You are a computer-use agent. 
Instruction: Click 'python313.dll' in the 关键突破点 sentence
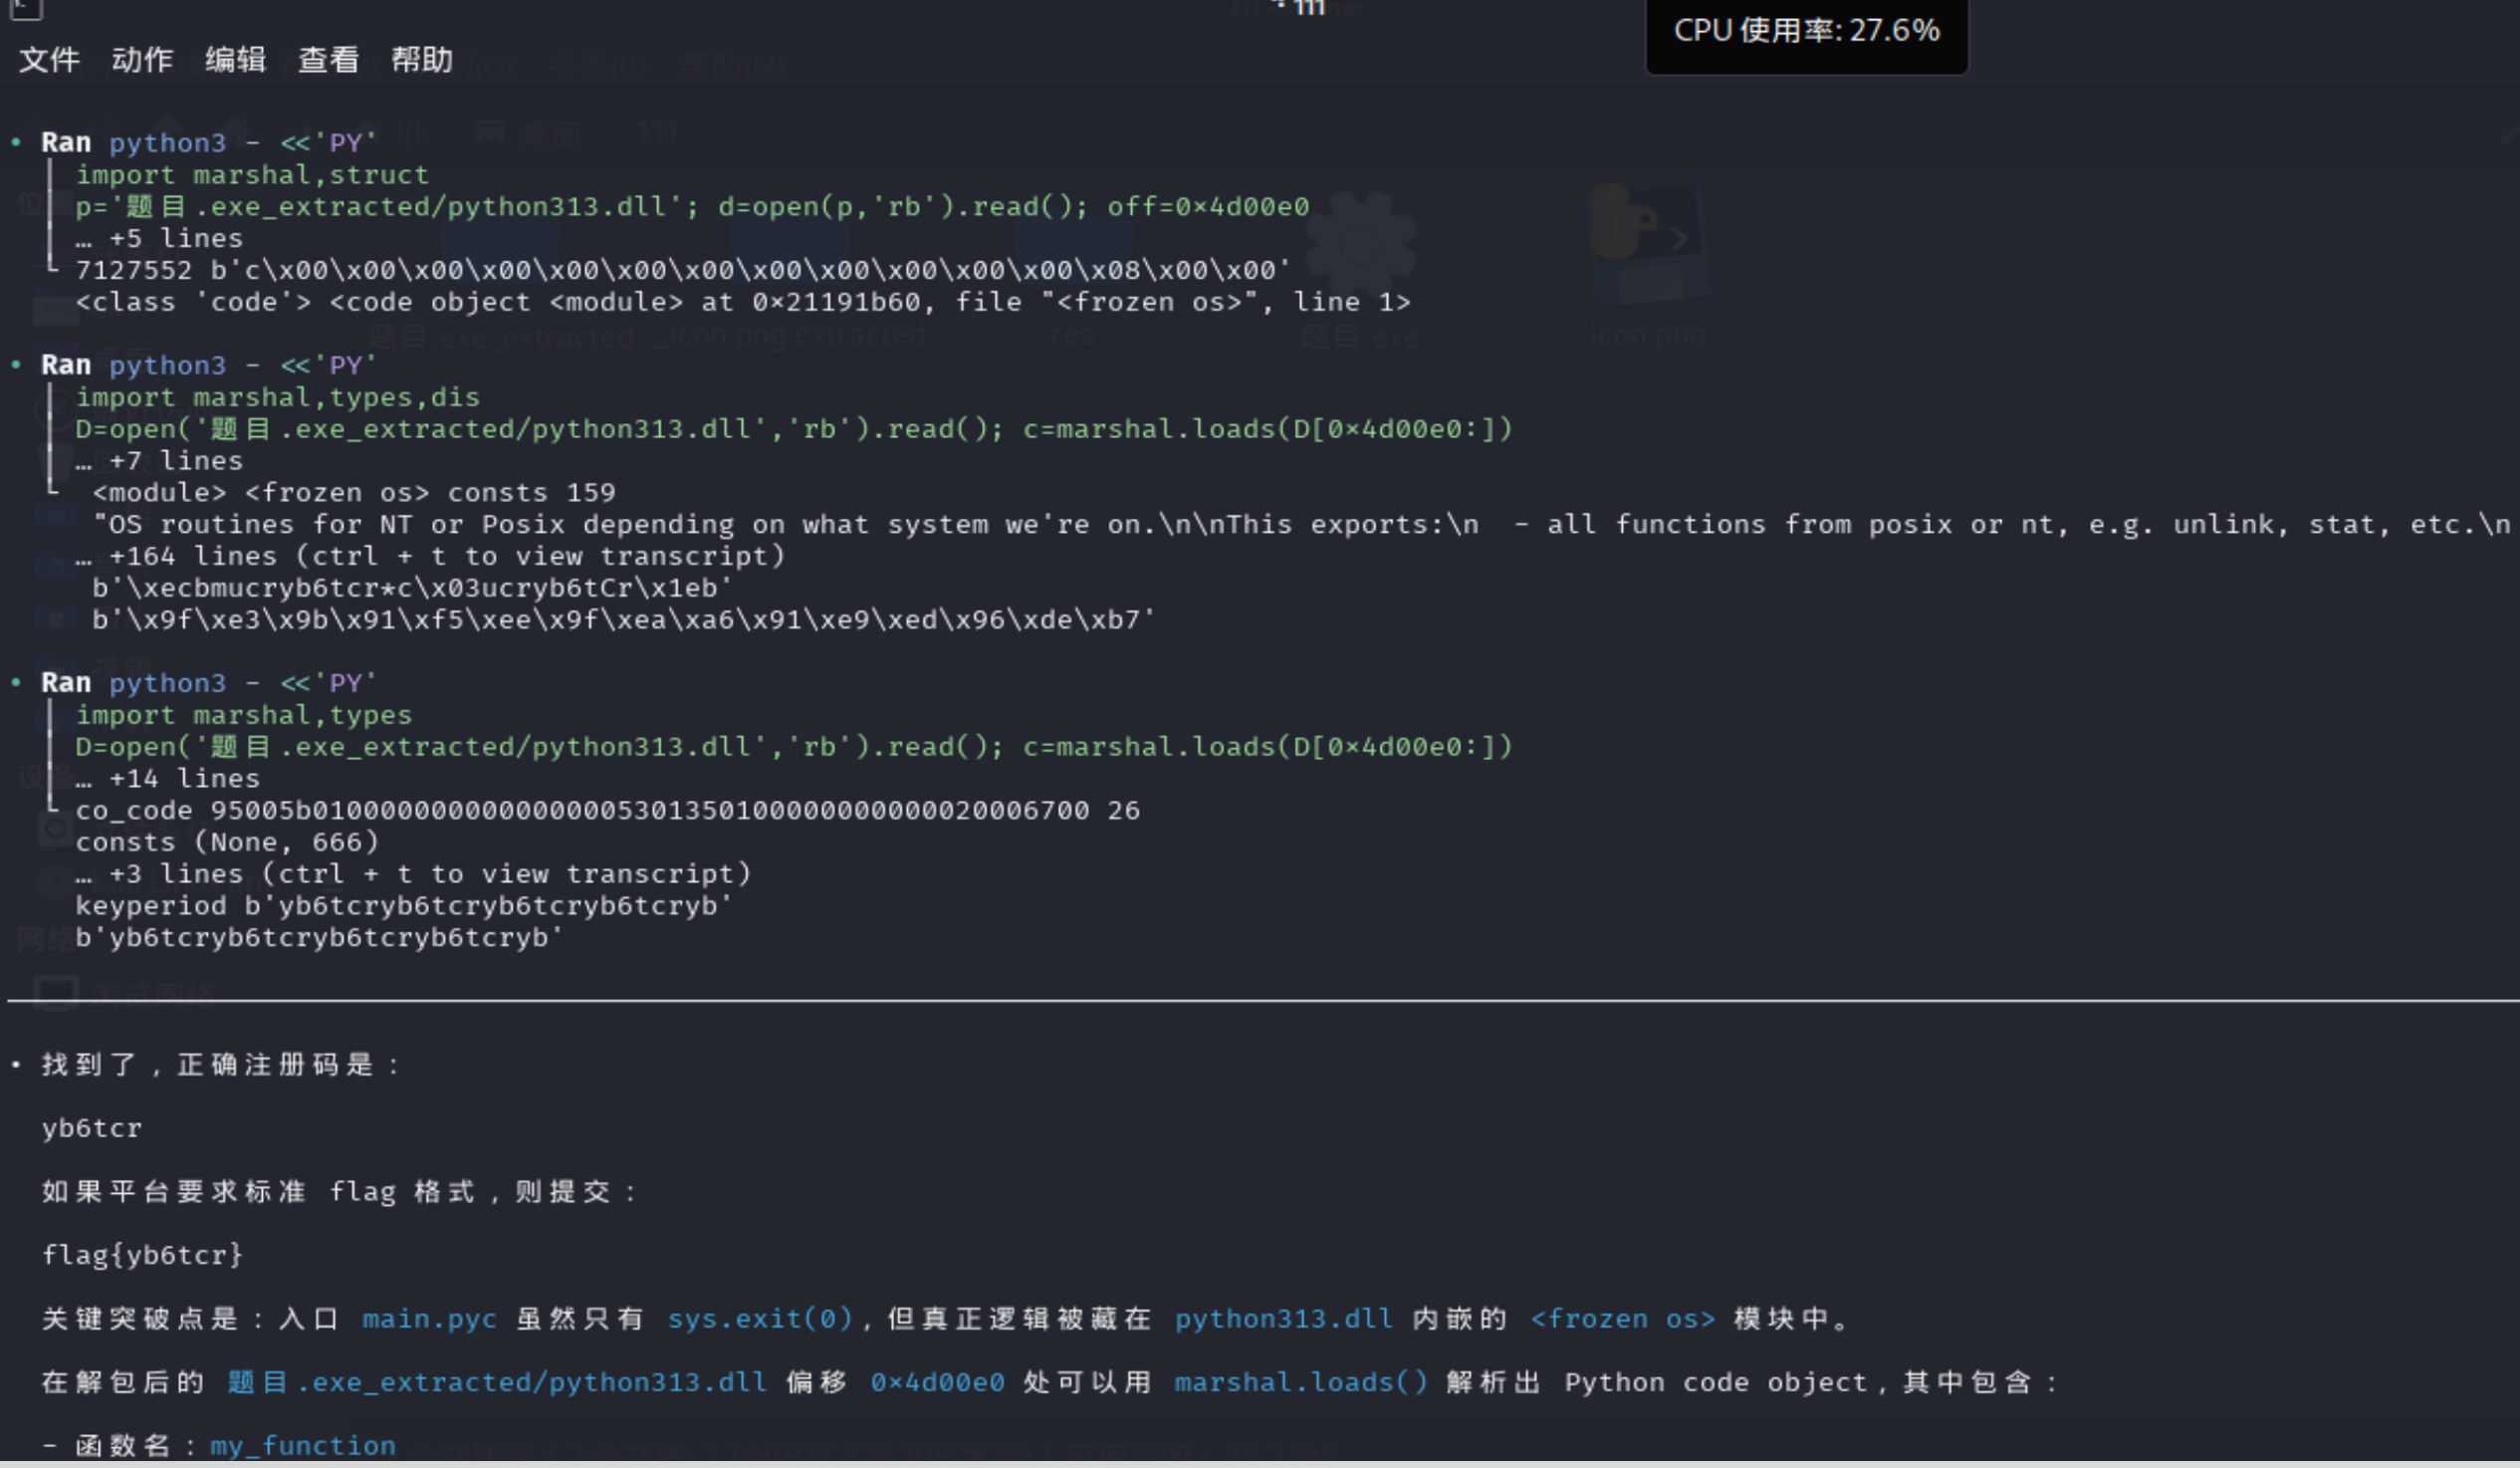1284,1320
